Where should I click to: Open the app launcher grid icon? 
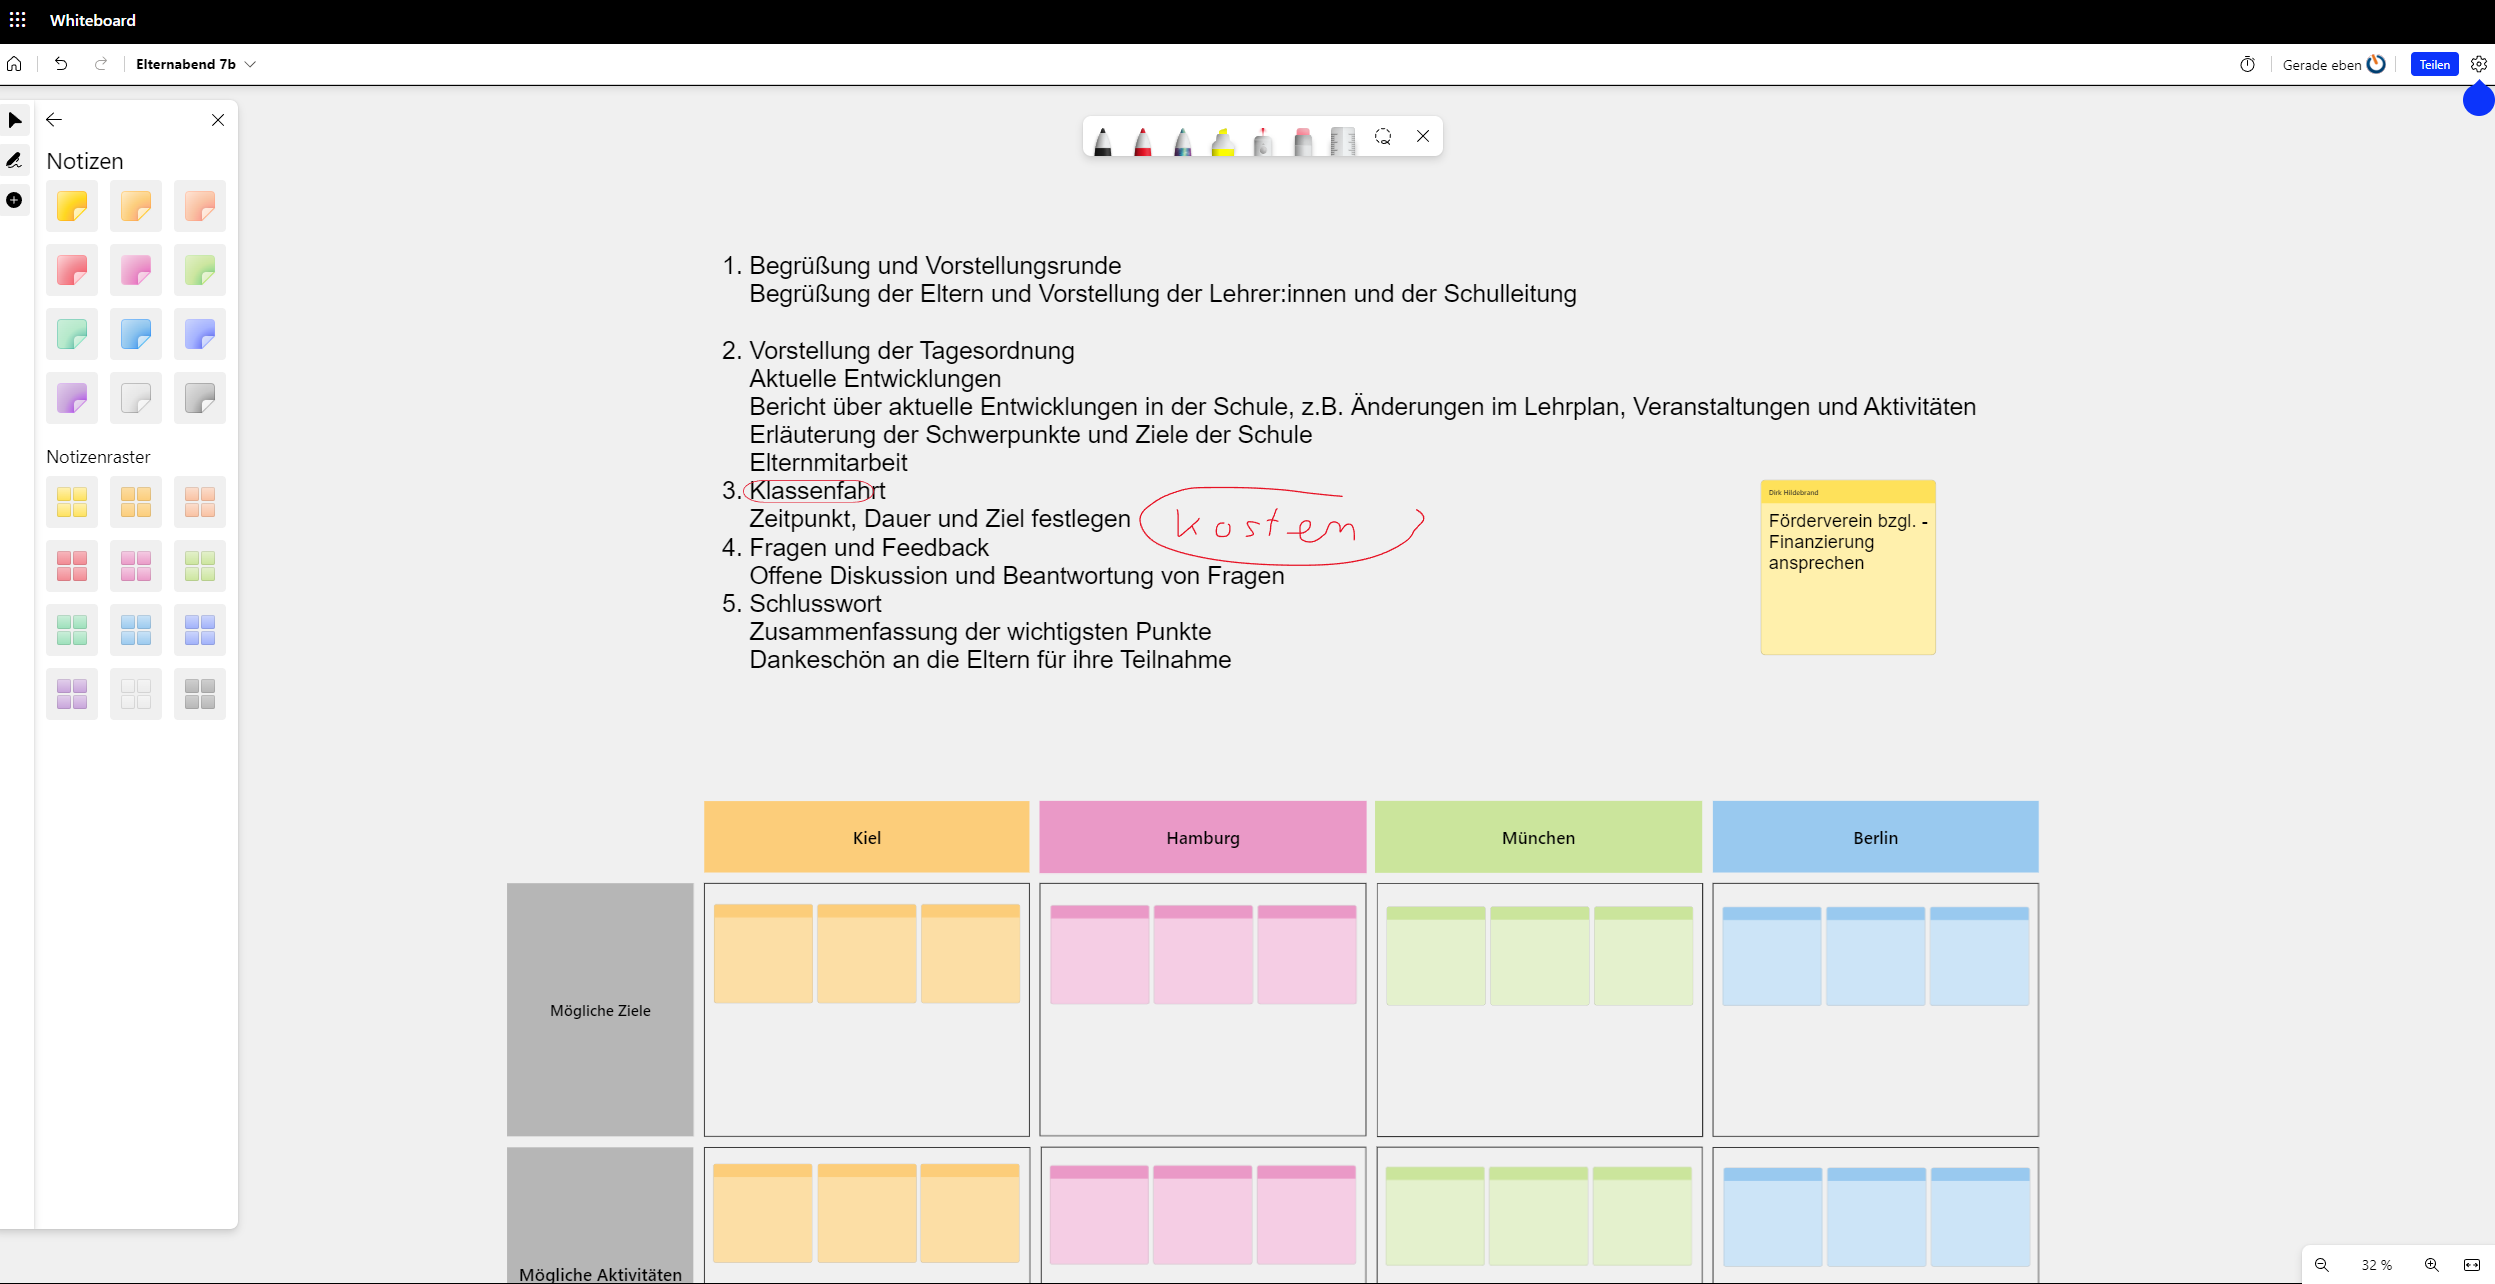[x=17, y=20]
